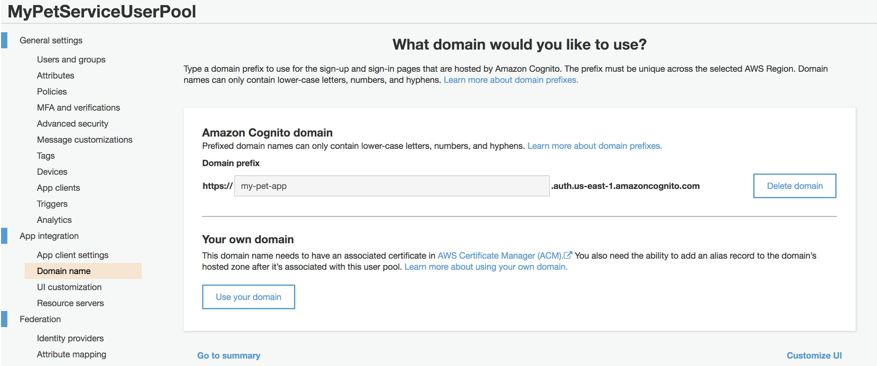This screenshot has width=877, height=366.
Task: Click '.auth.us-east-1.amazoncognito.com' suffix text
Action: point(625,186)
